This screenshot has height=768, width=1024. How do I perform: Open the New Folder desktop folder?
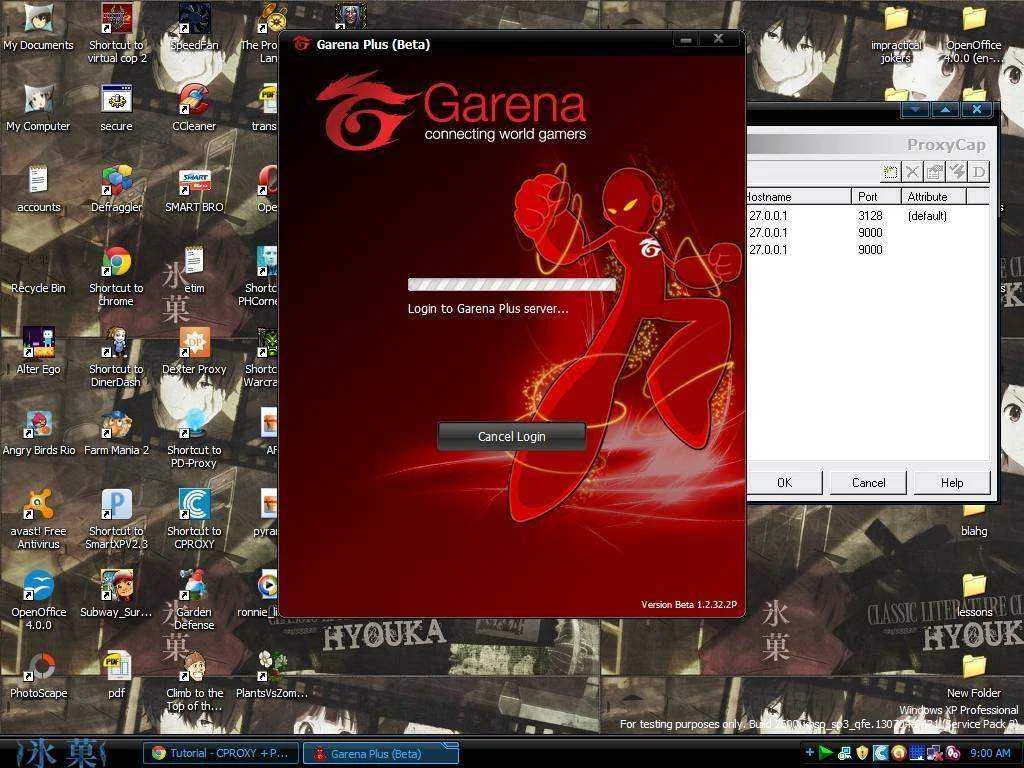pos(974,677)
